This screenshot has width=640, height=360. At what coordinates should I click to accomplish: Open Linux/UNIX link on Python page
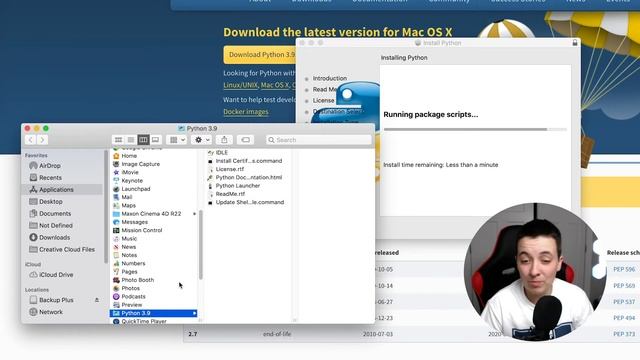click(240, 85)
